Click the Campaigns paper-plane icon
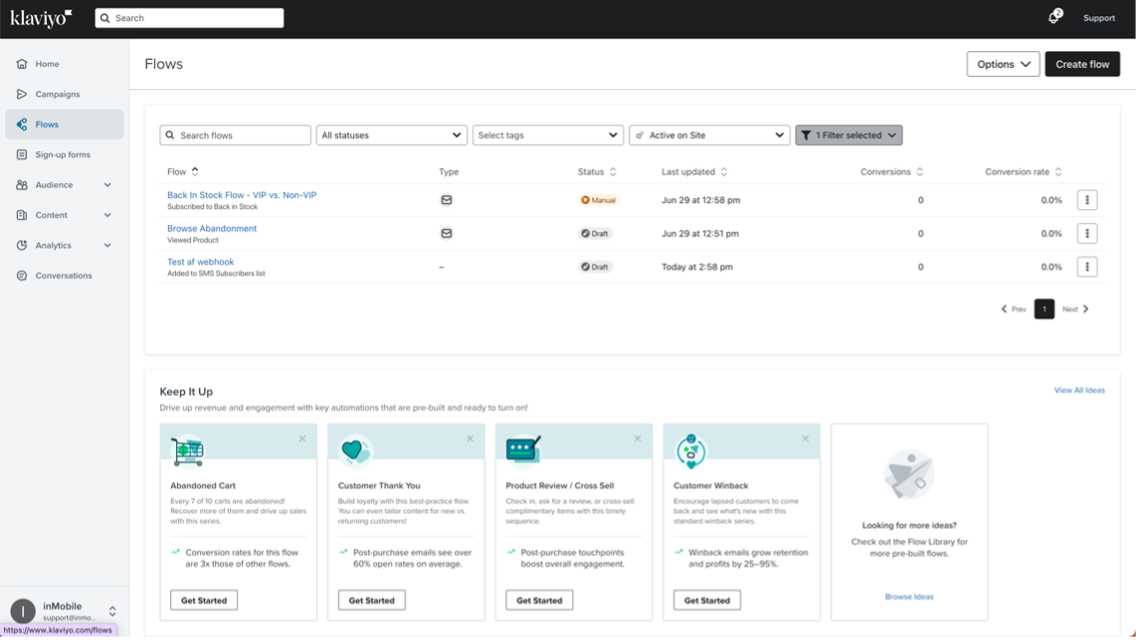Viewport: 1139px width, 641px height. [x=22, y=94]
